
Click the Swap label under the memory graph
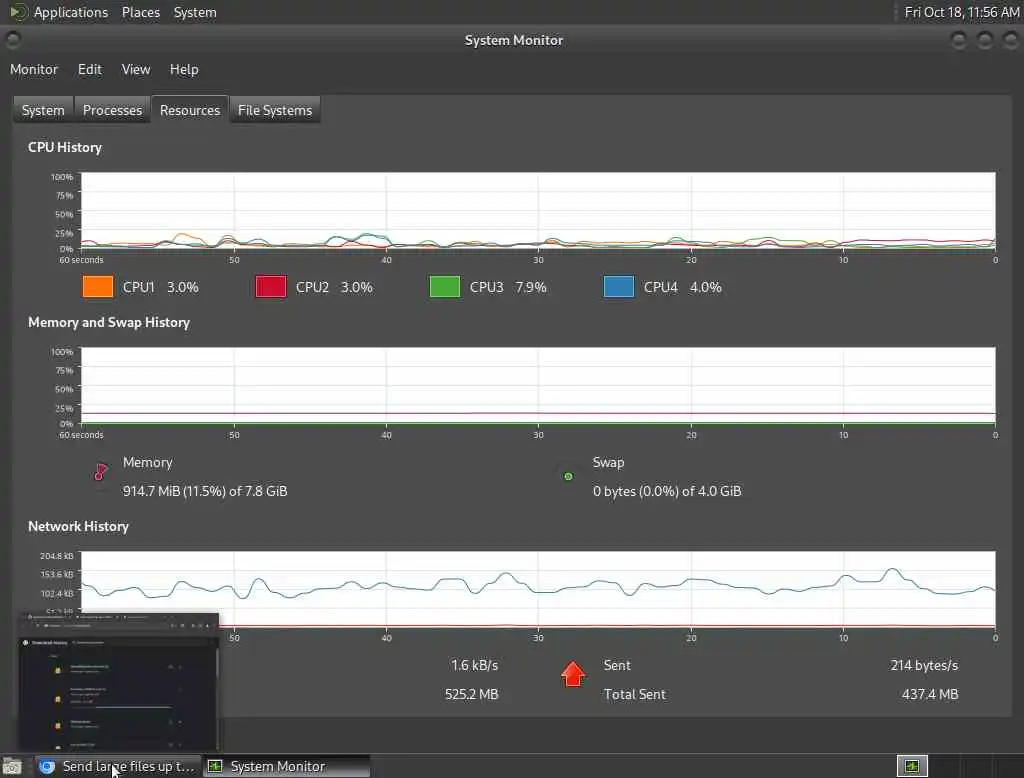609,462
